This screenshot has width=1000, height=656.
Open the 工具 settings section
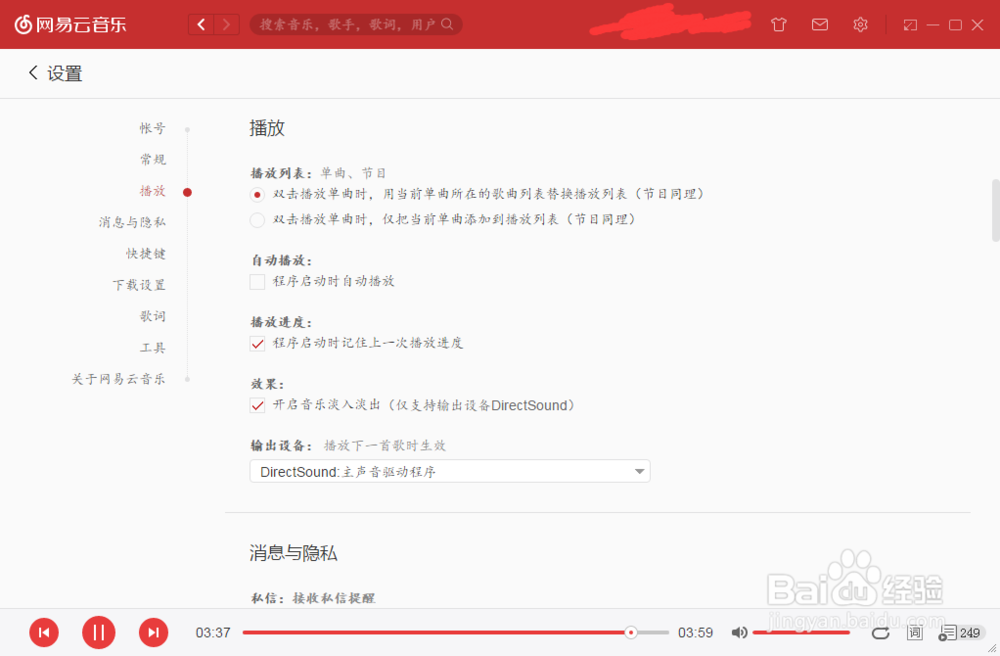point(152,347)
